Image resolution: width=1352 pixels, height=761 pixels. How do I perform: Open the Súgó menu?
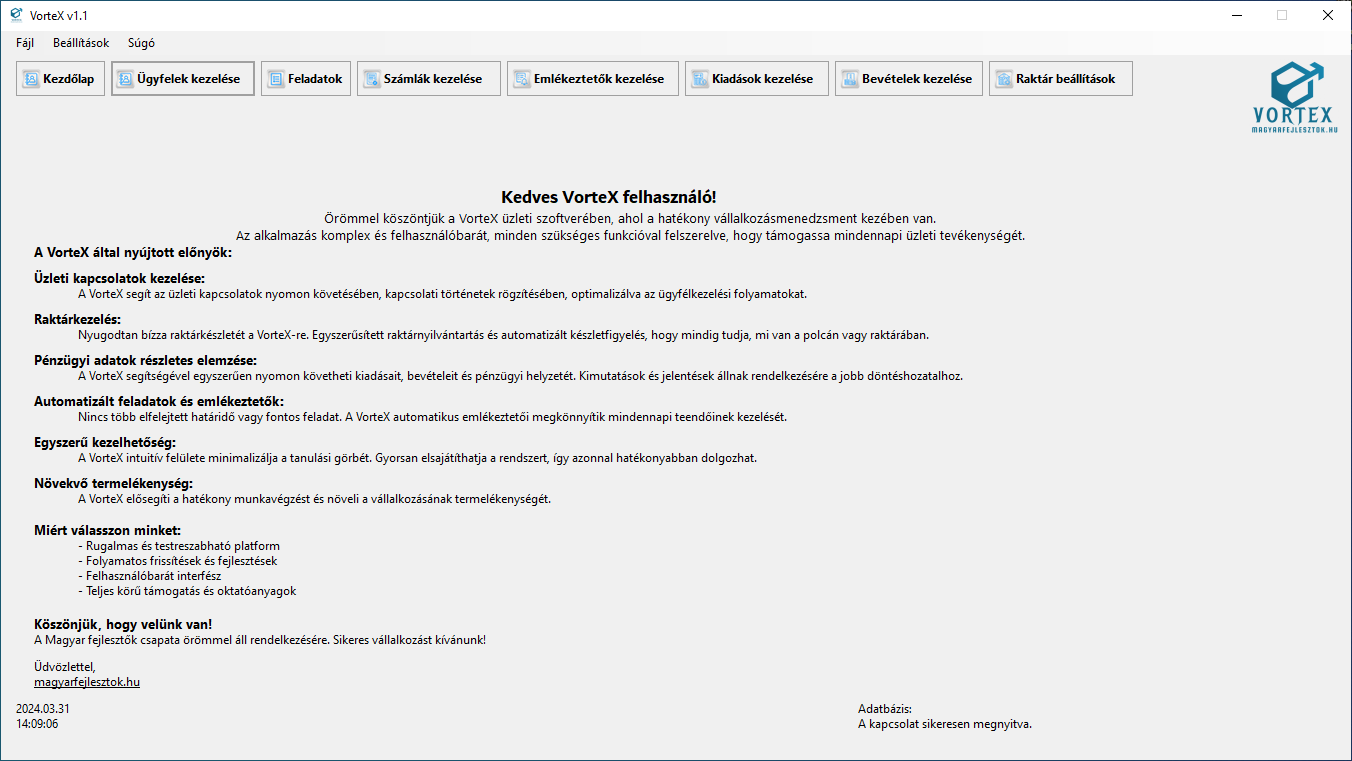pos(141,43)
